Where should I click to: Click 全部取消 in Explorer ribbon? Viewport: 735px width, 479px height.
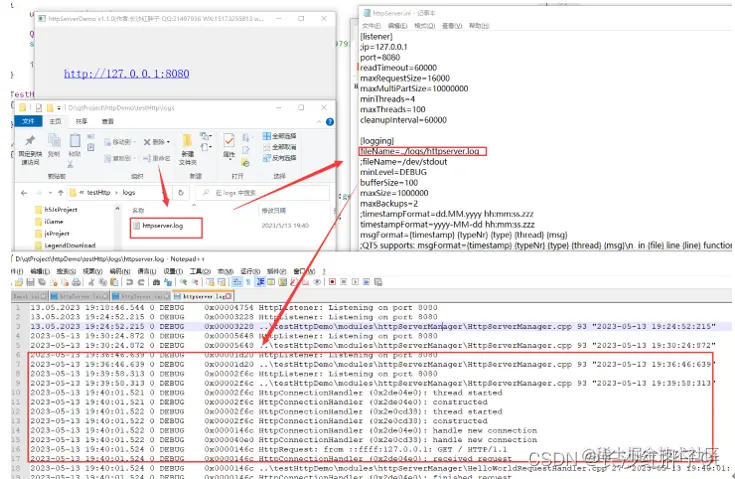(x=279, y=147)
